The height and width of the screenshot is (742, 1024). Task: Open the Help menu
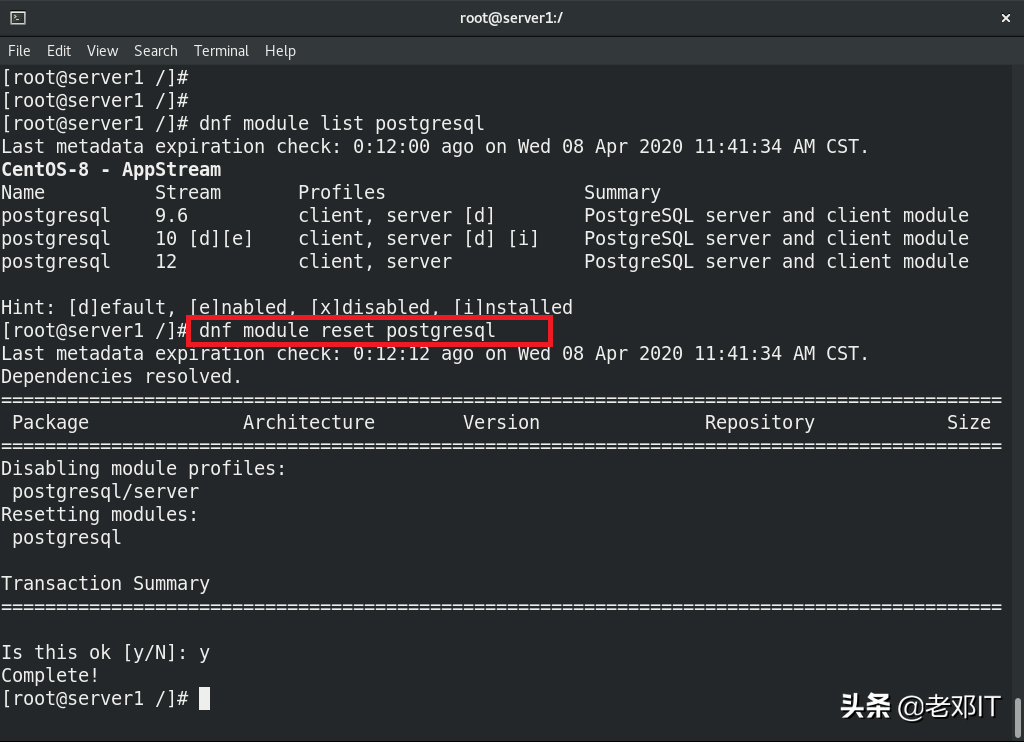pyautogui.click(x=280, y=51)
